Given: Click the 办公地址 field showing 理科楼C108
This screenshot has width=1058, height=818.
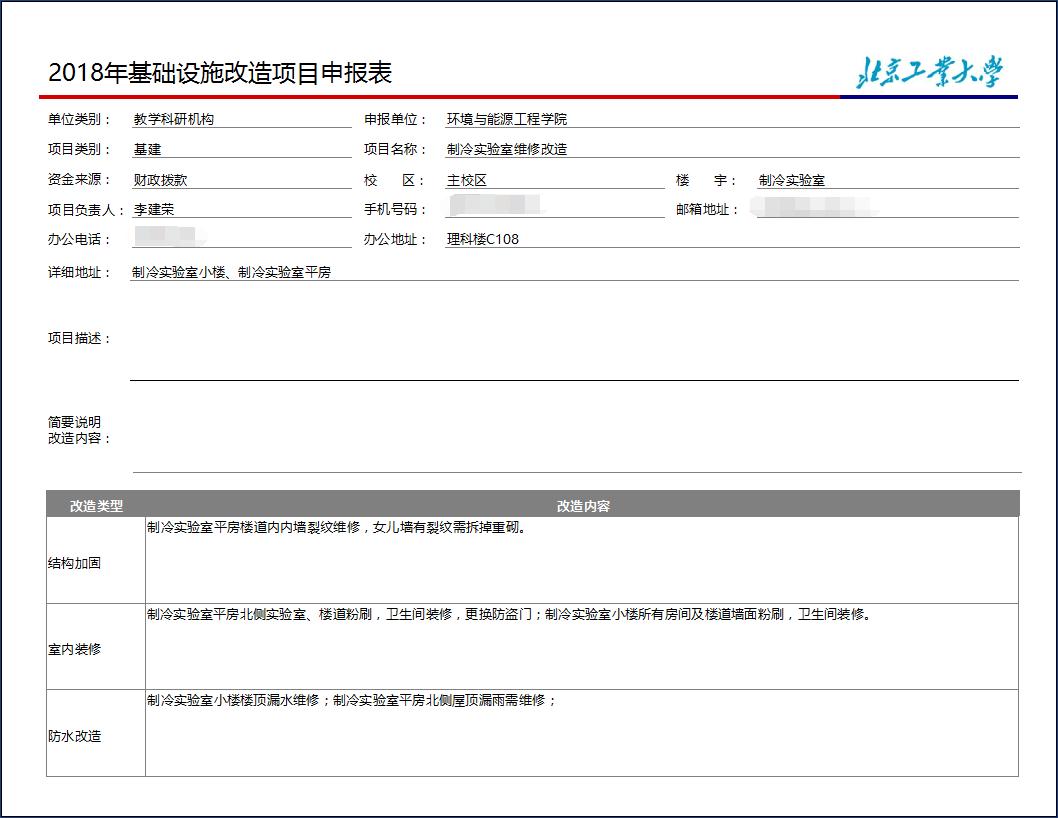Looking at the screenshot, I should [x=731, y=240].
